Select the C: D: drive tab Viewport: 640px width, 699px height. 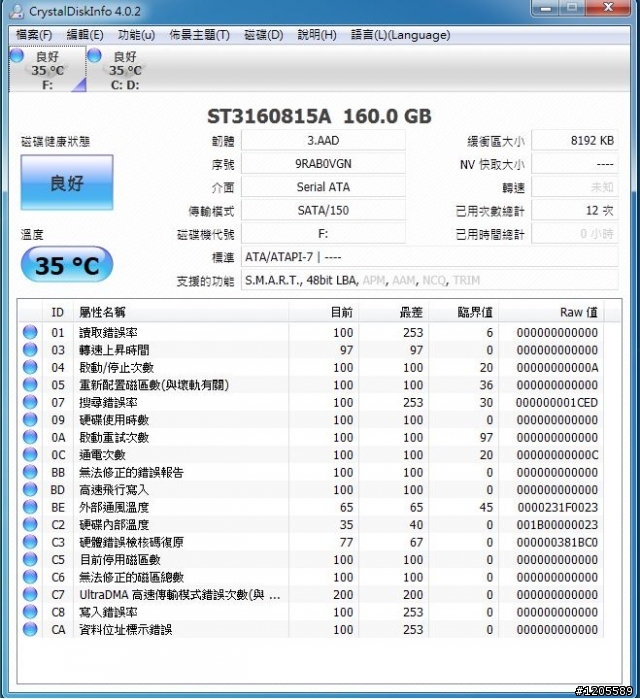pos(125,70)
